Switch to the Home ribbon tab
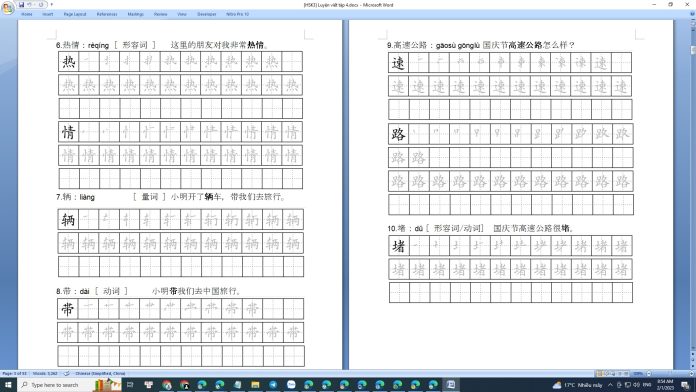 (x=27, y=14)
